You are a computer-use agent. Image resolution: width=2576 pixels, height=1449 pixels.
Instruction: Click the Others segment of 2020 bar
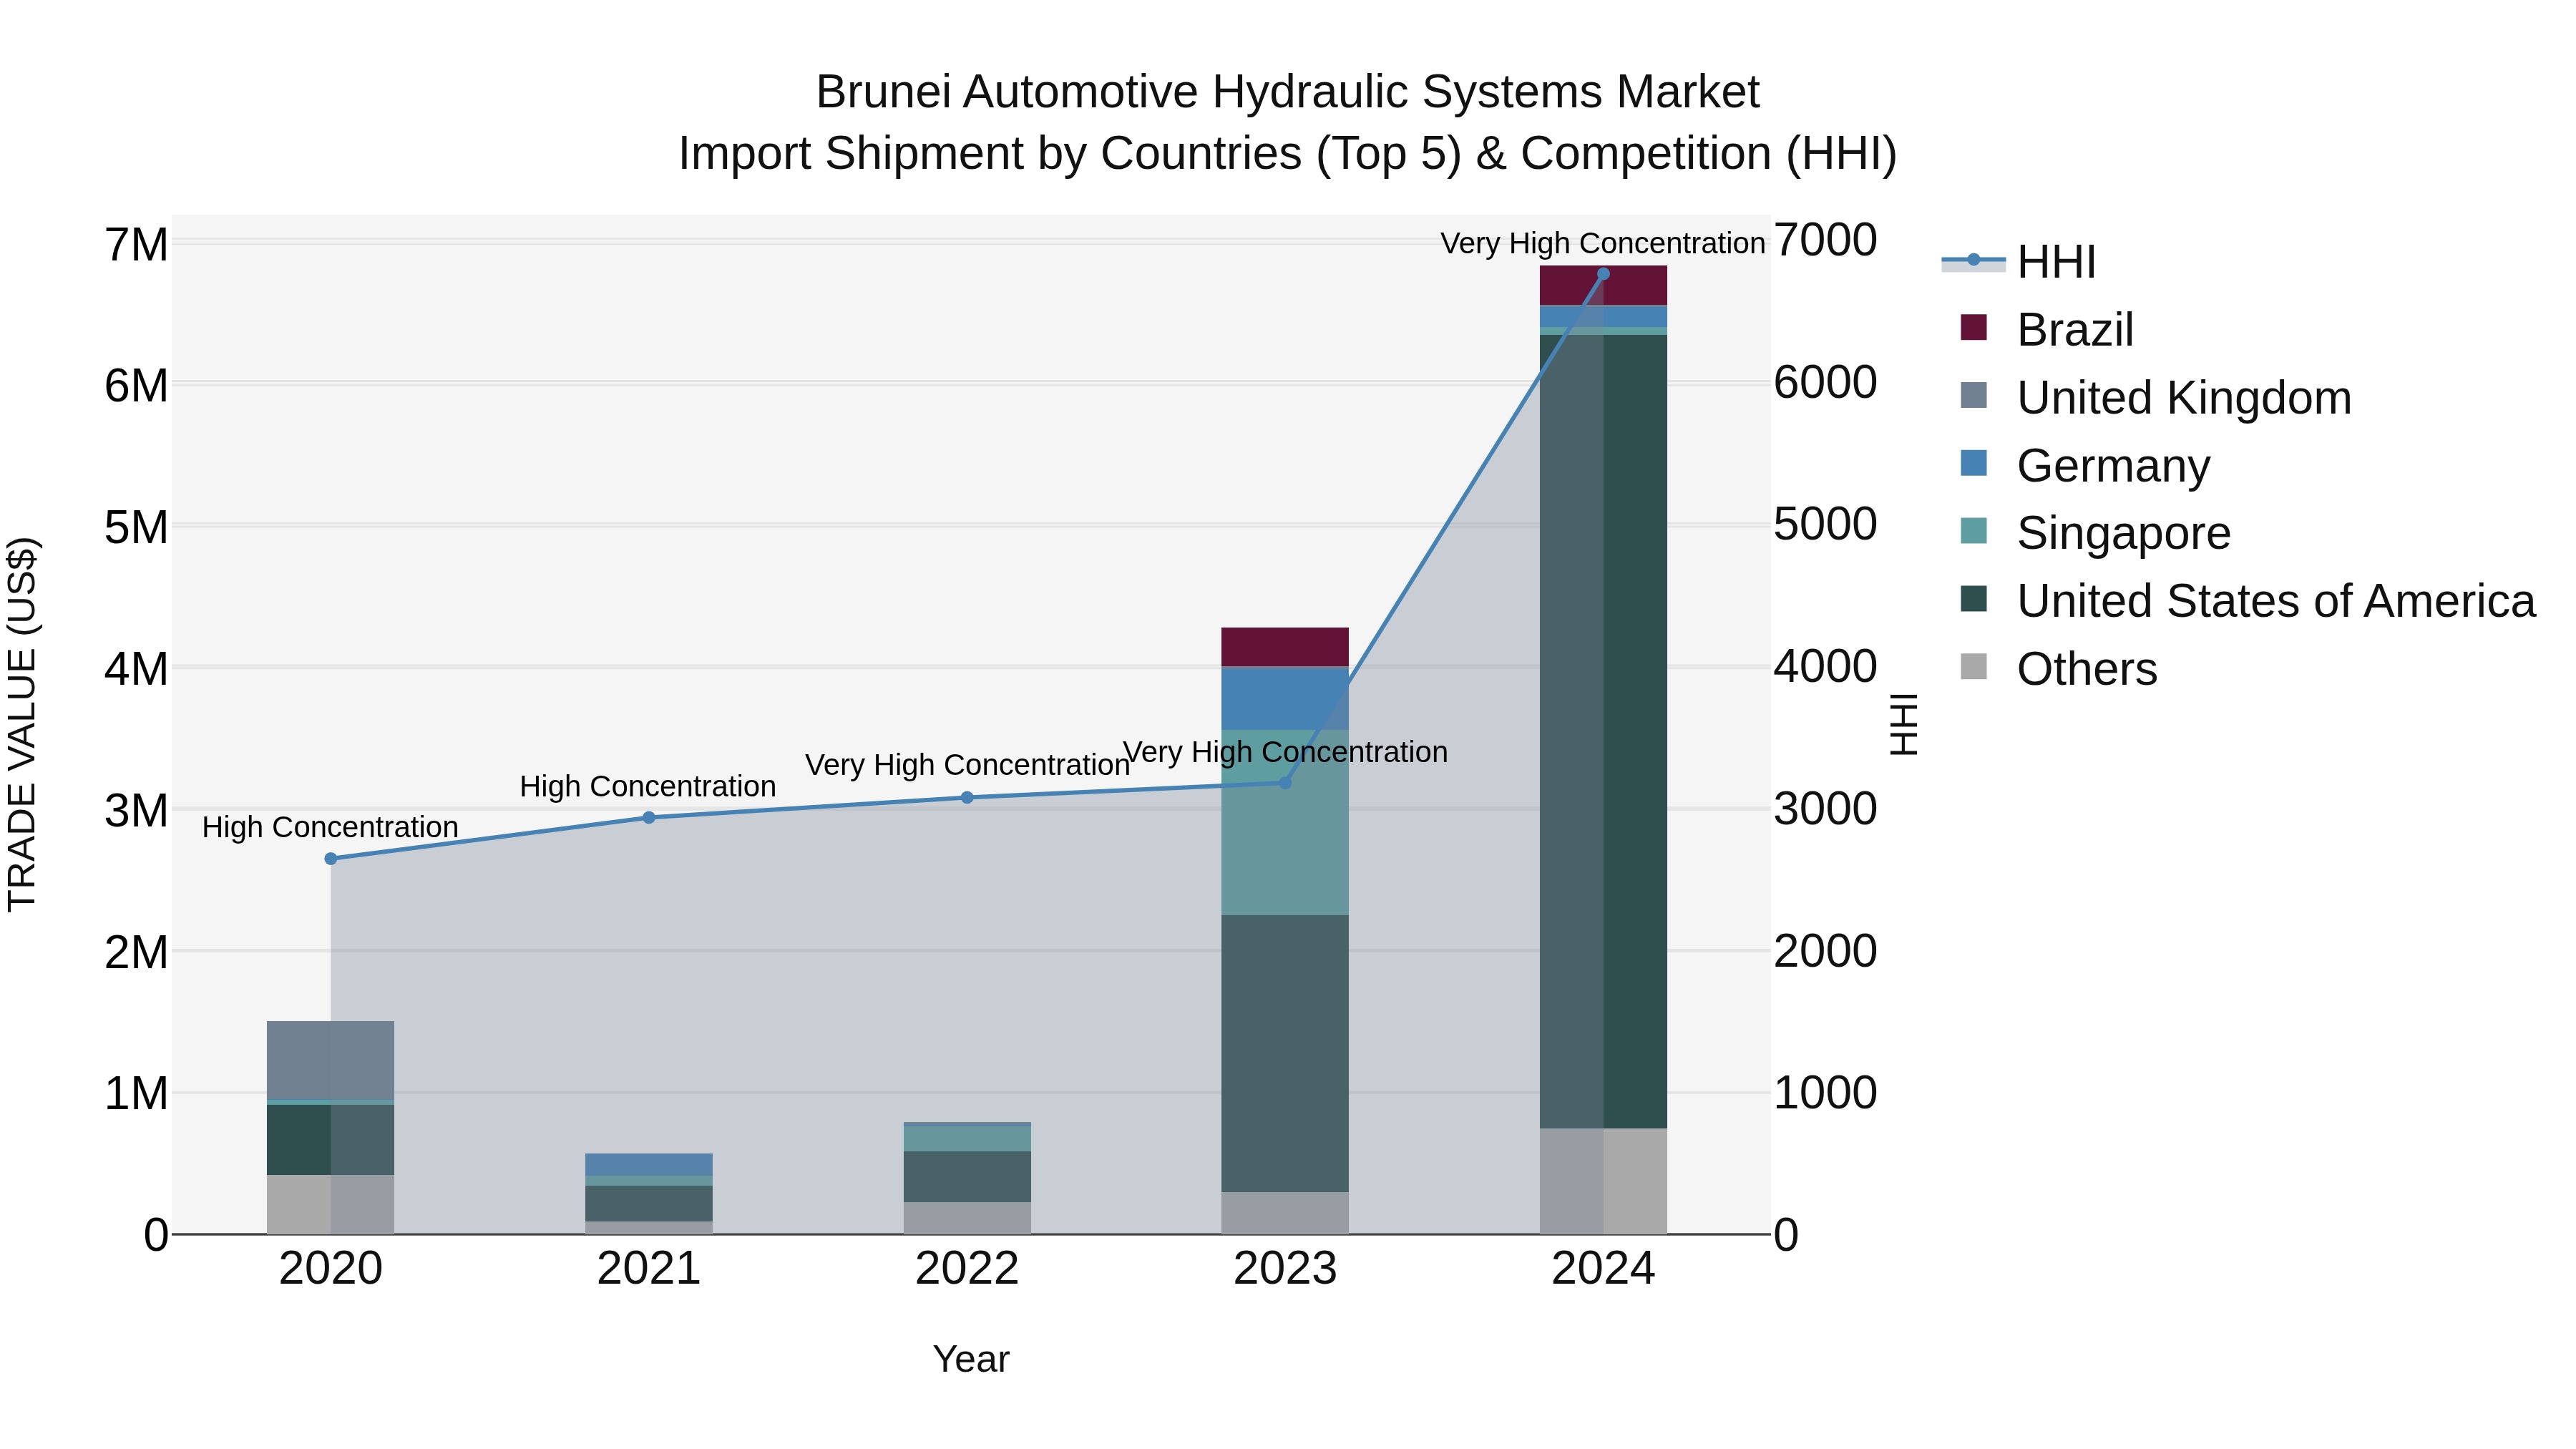331,1205
